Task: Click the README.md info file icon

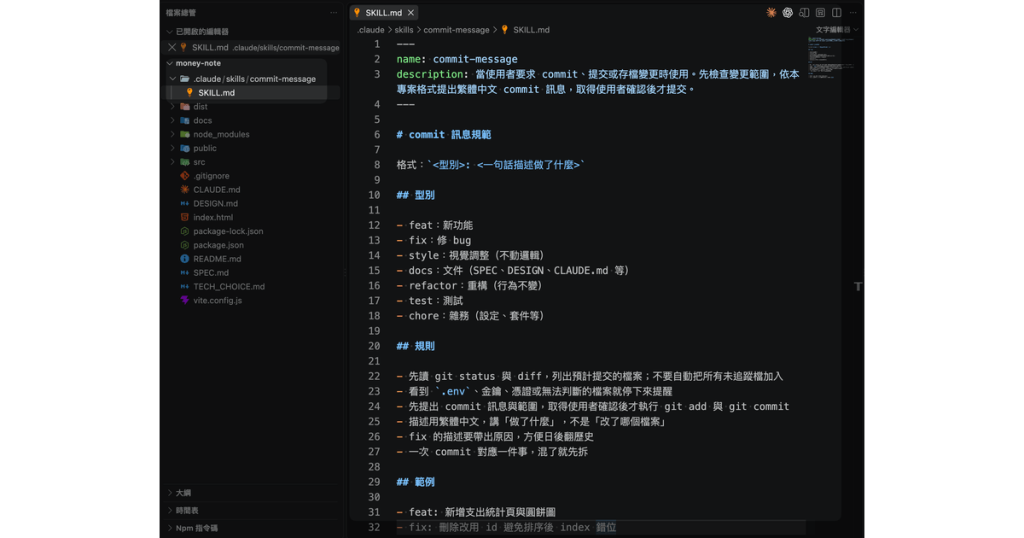Action: click(x=185, y=259)
